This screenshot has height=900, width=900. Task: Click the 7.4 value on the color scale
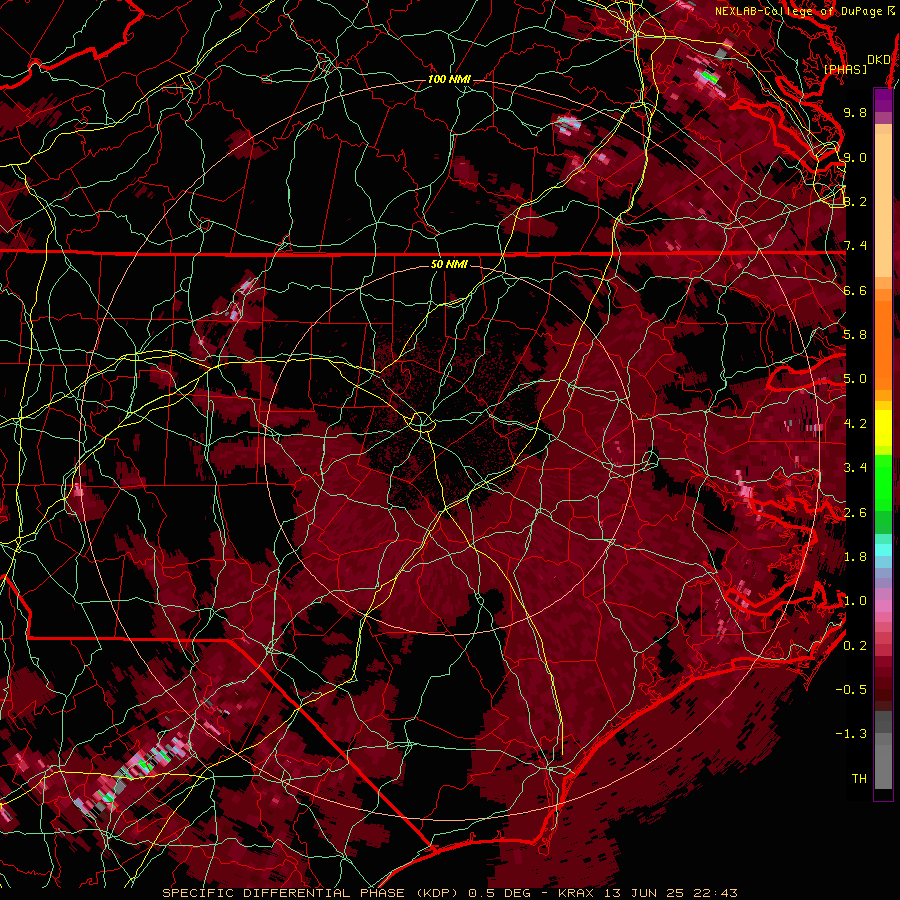pyautogui.click(x=855, y=246)
